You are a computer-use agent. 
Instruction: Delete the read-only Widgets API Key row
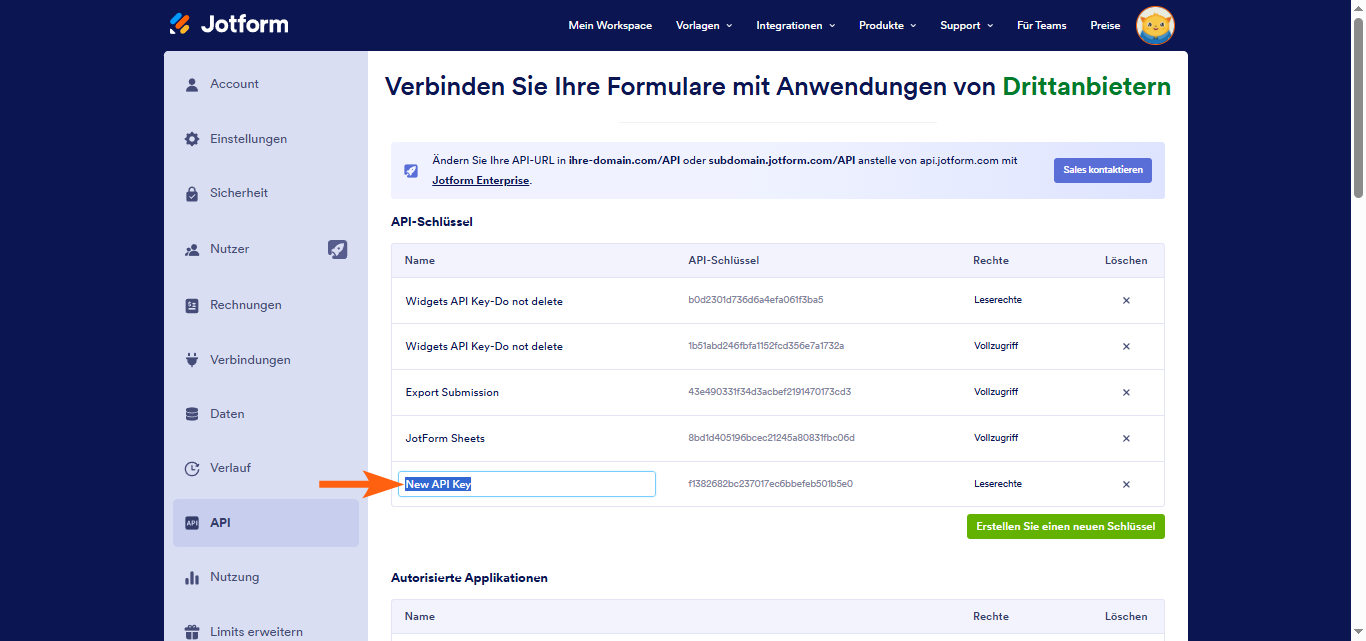[x=1126, y=300]
